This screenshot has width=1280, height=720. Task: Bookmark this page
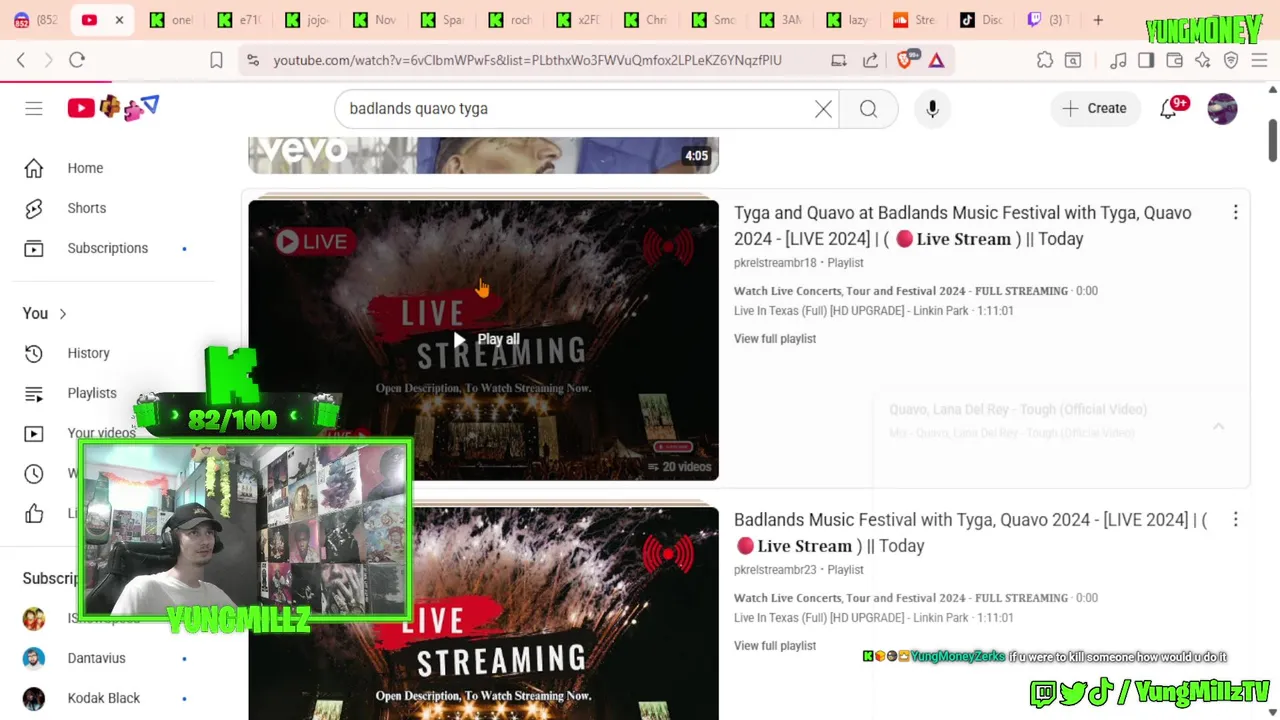pyautogui.click(x=216, y=60)
